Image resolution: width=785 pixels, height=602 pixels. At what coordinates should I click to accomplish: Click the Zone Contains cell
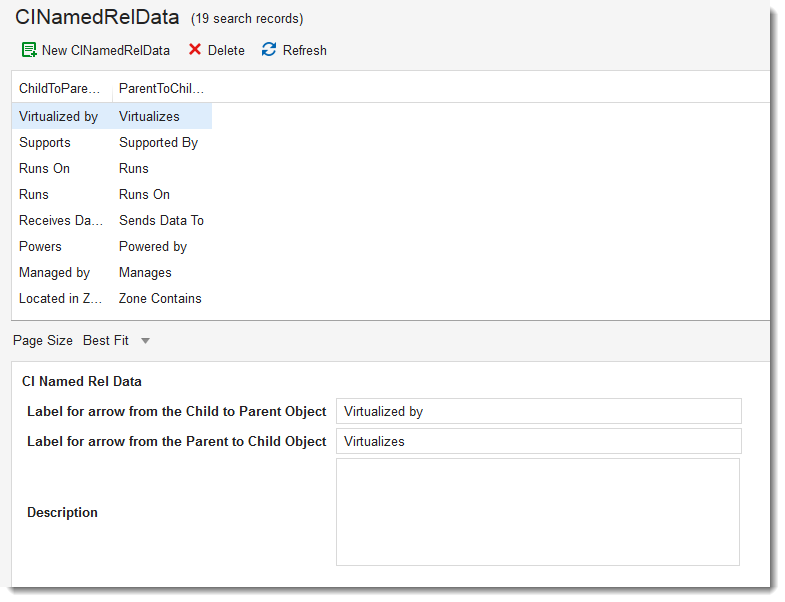click(x=160, y=299)
